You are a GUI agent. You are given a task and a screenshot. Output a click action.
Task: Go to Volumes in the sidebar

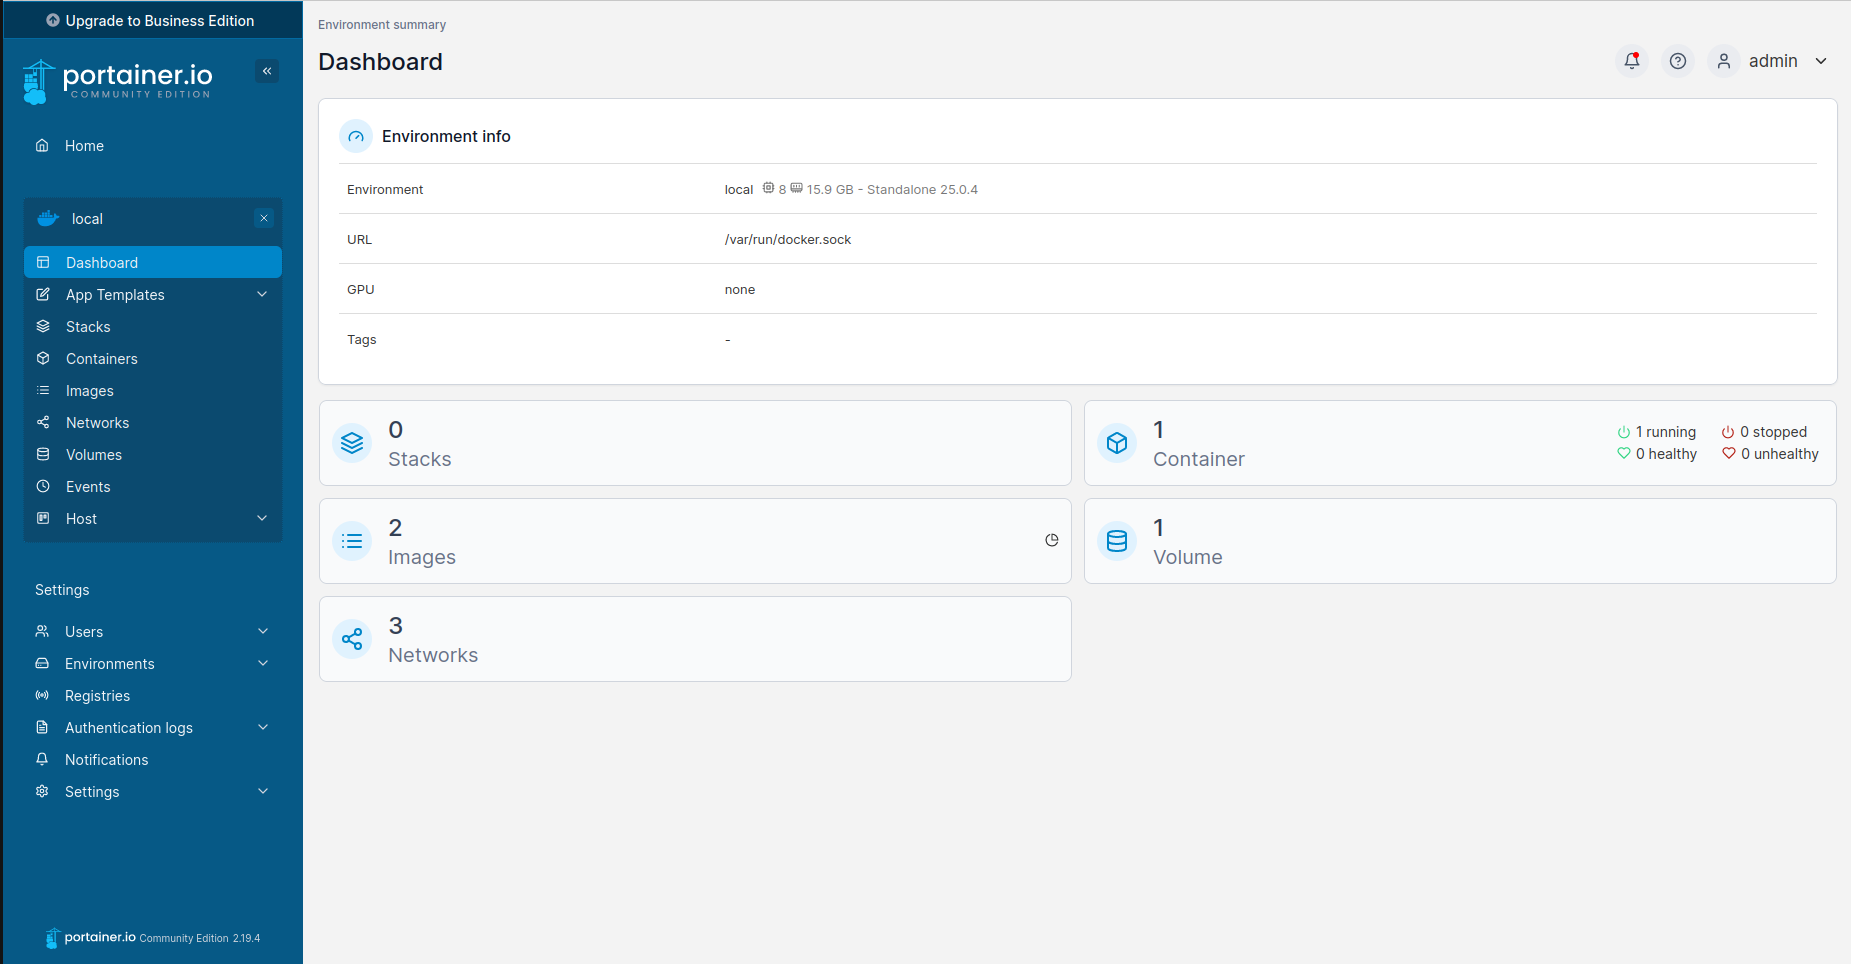[93, 455]
